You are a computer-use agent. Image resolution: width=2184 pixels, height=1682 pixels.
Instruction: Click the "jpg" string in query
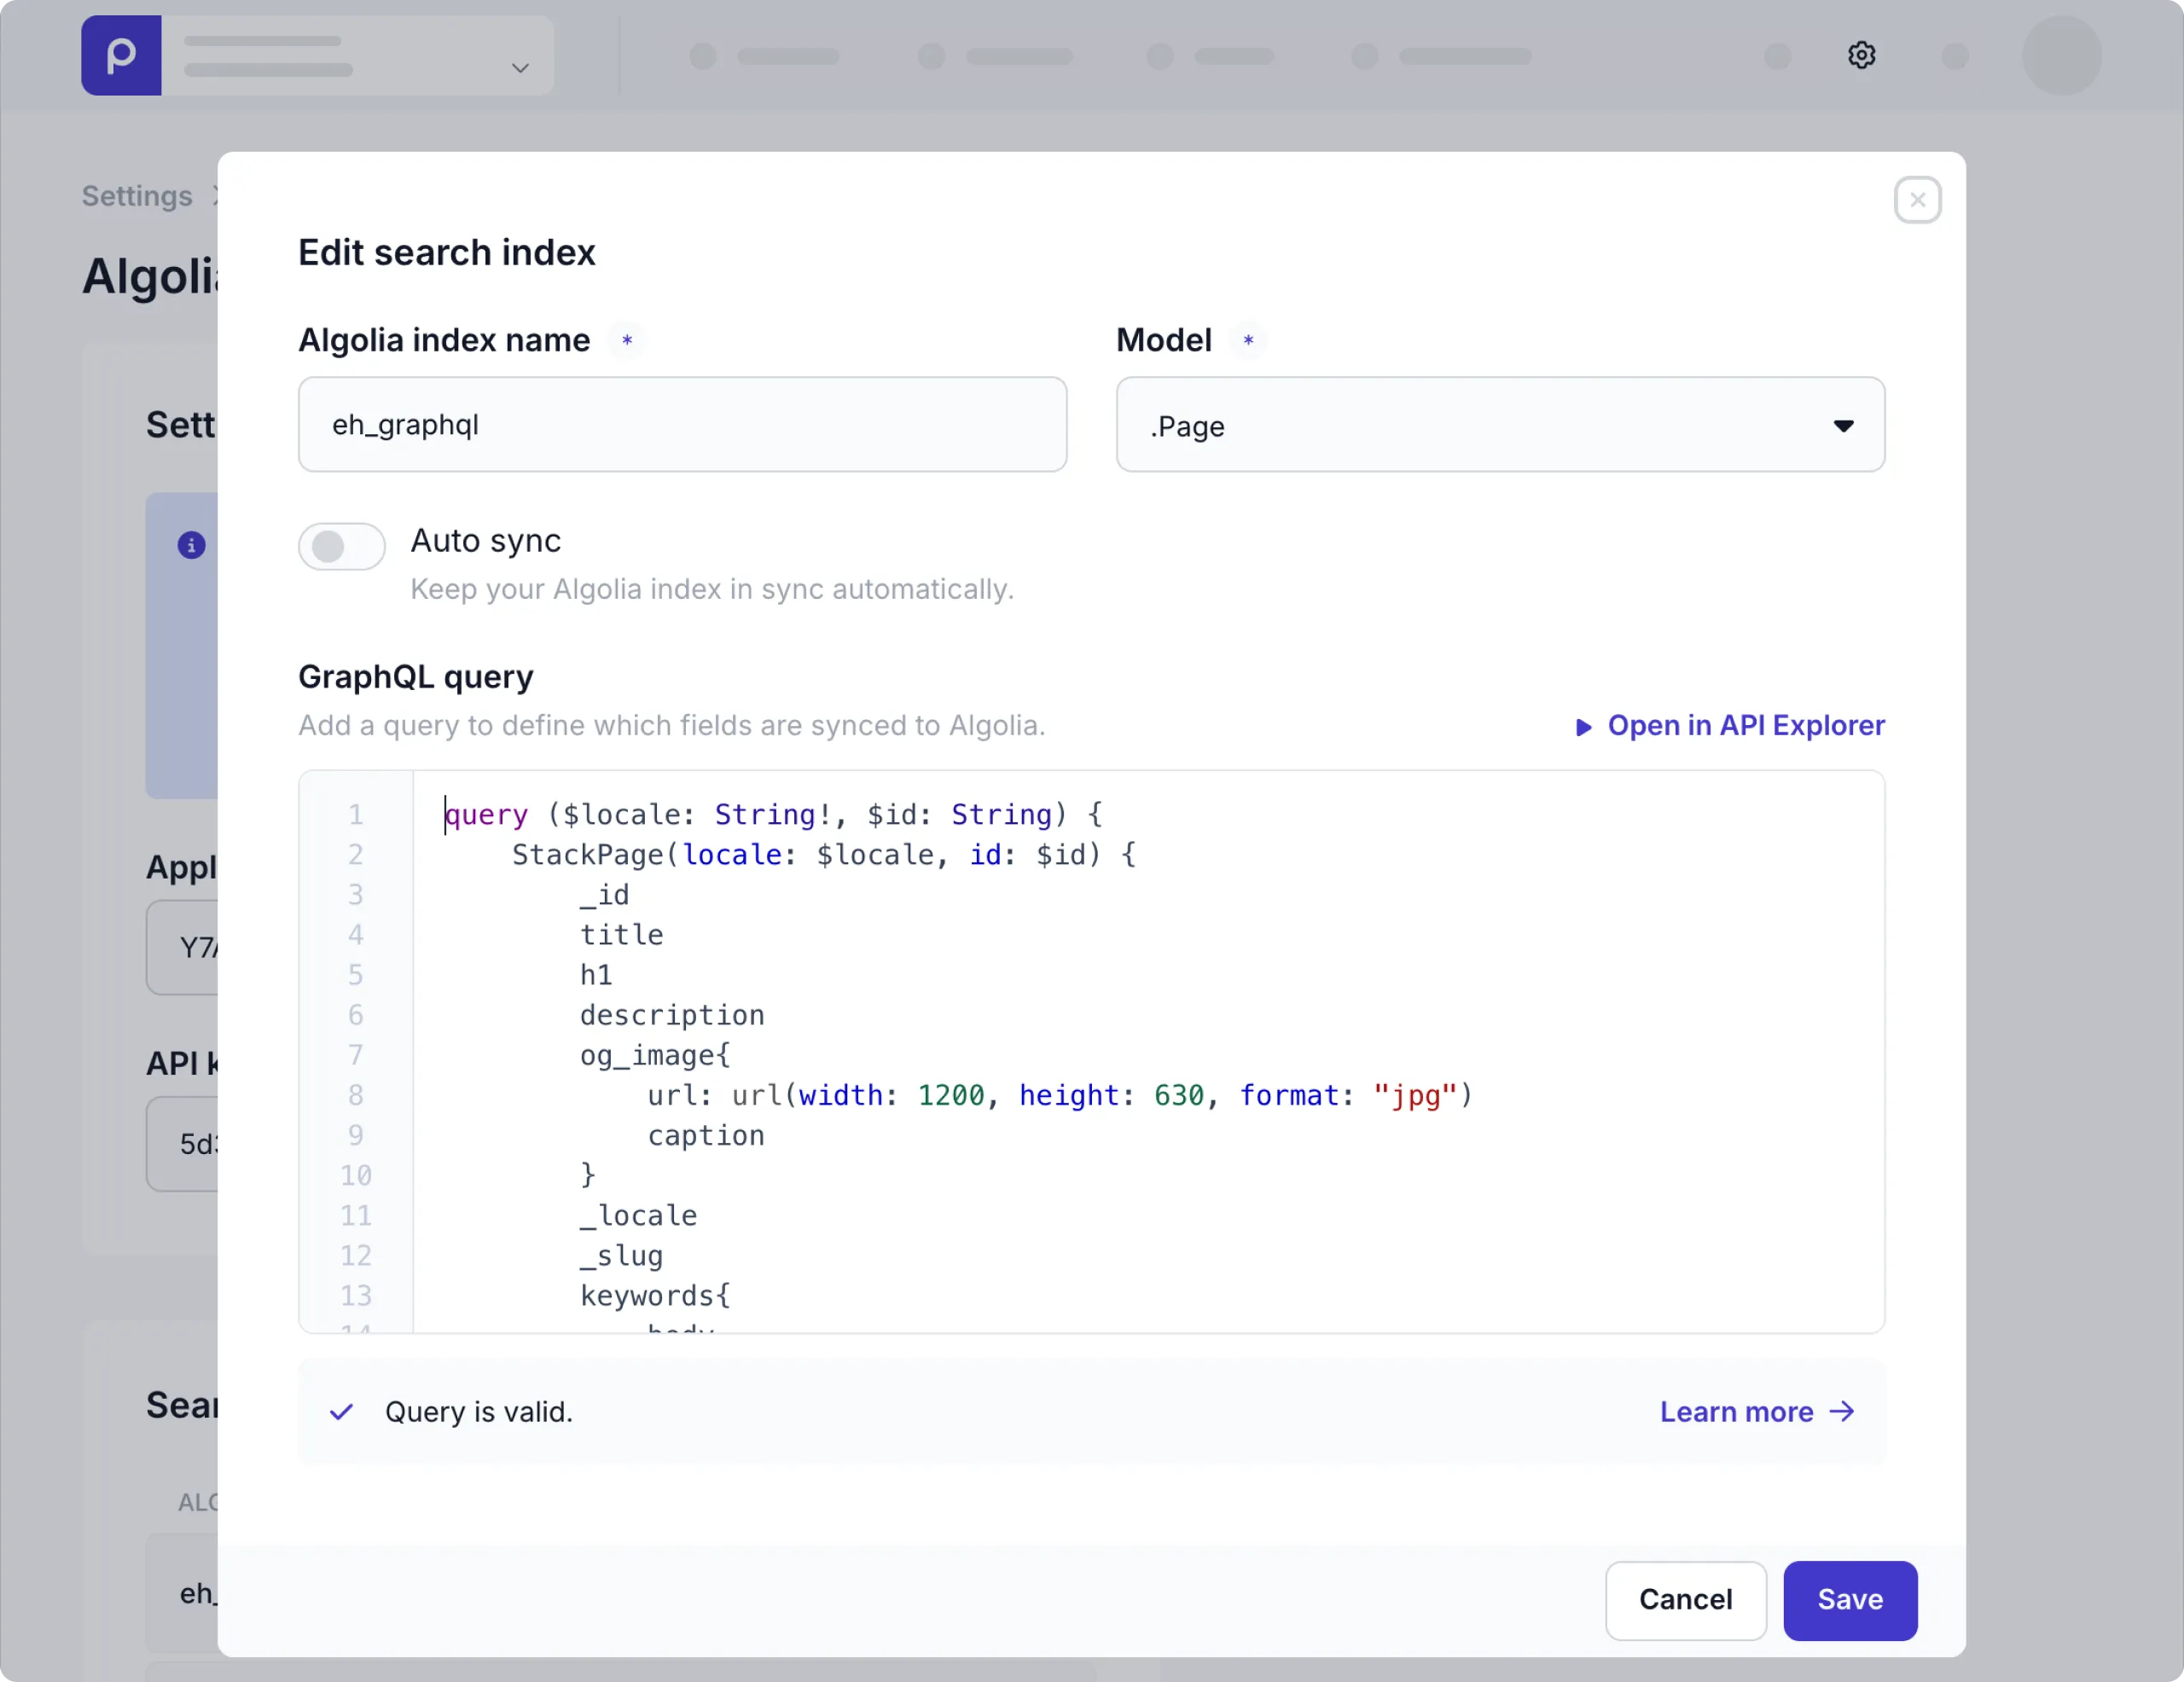pyautogui.click(x=1415, y=1095)
